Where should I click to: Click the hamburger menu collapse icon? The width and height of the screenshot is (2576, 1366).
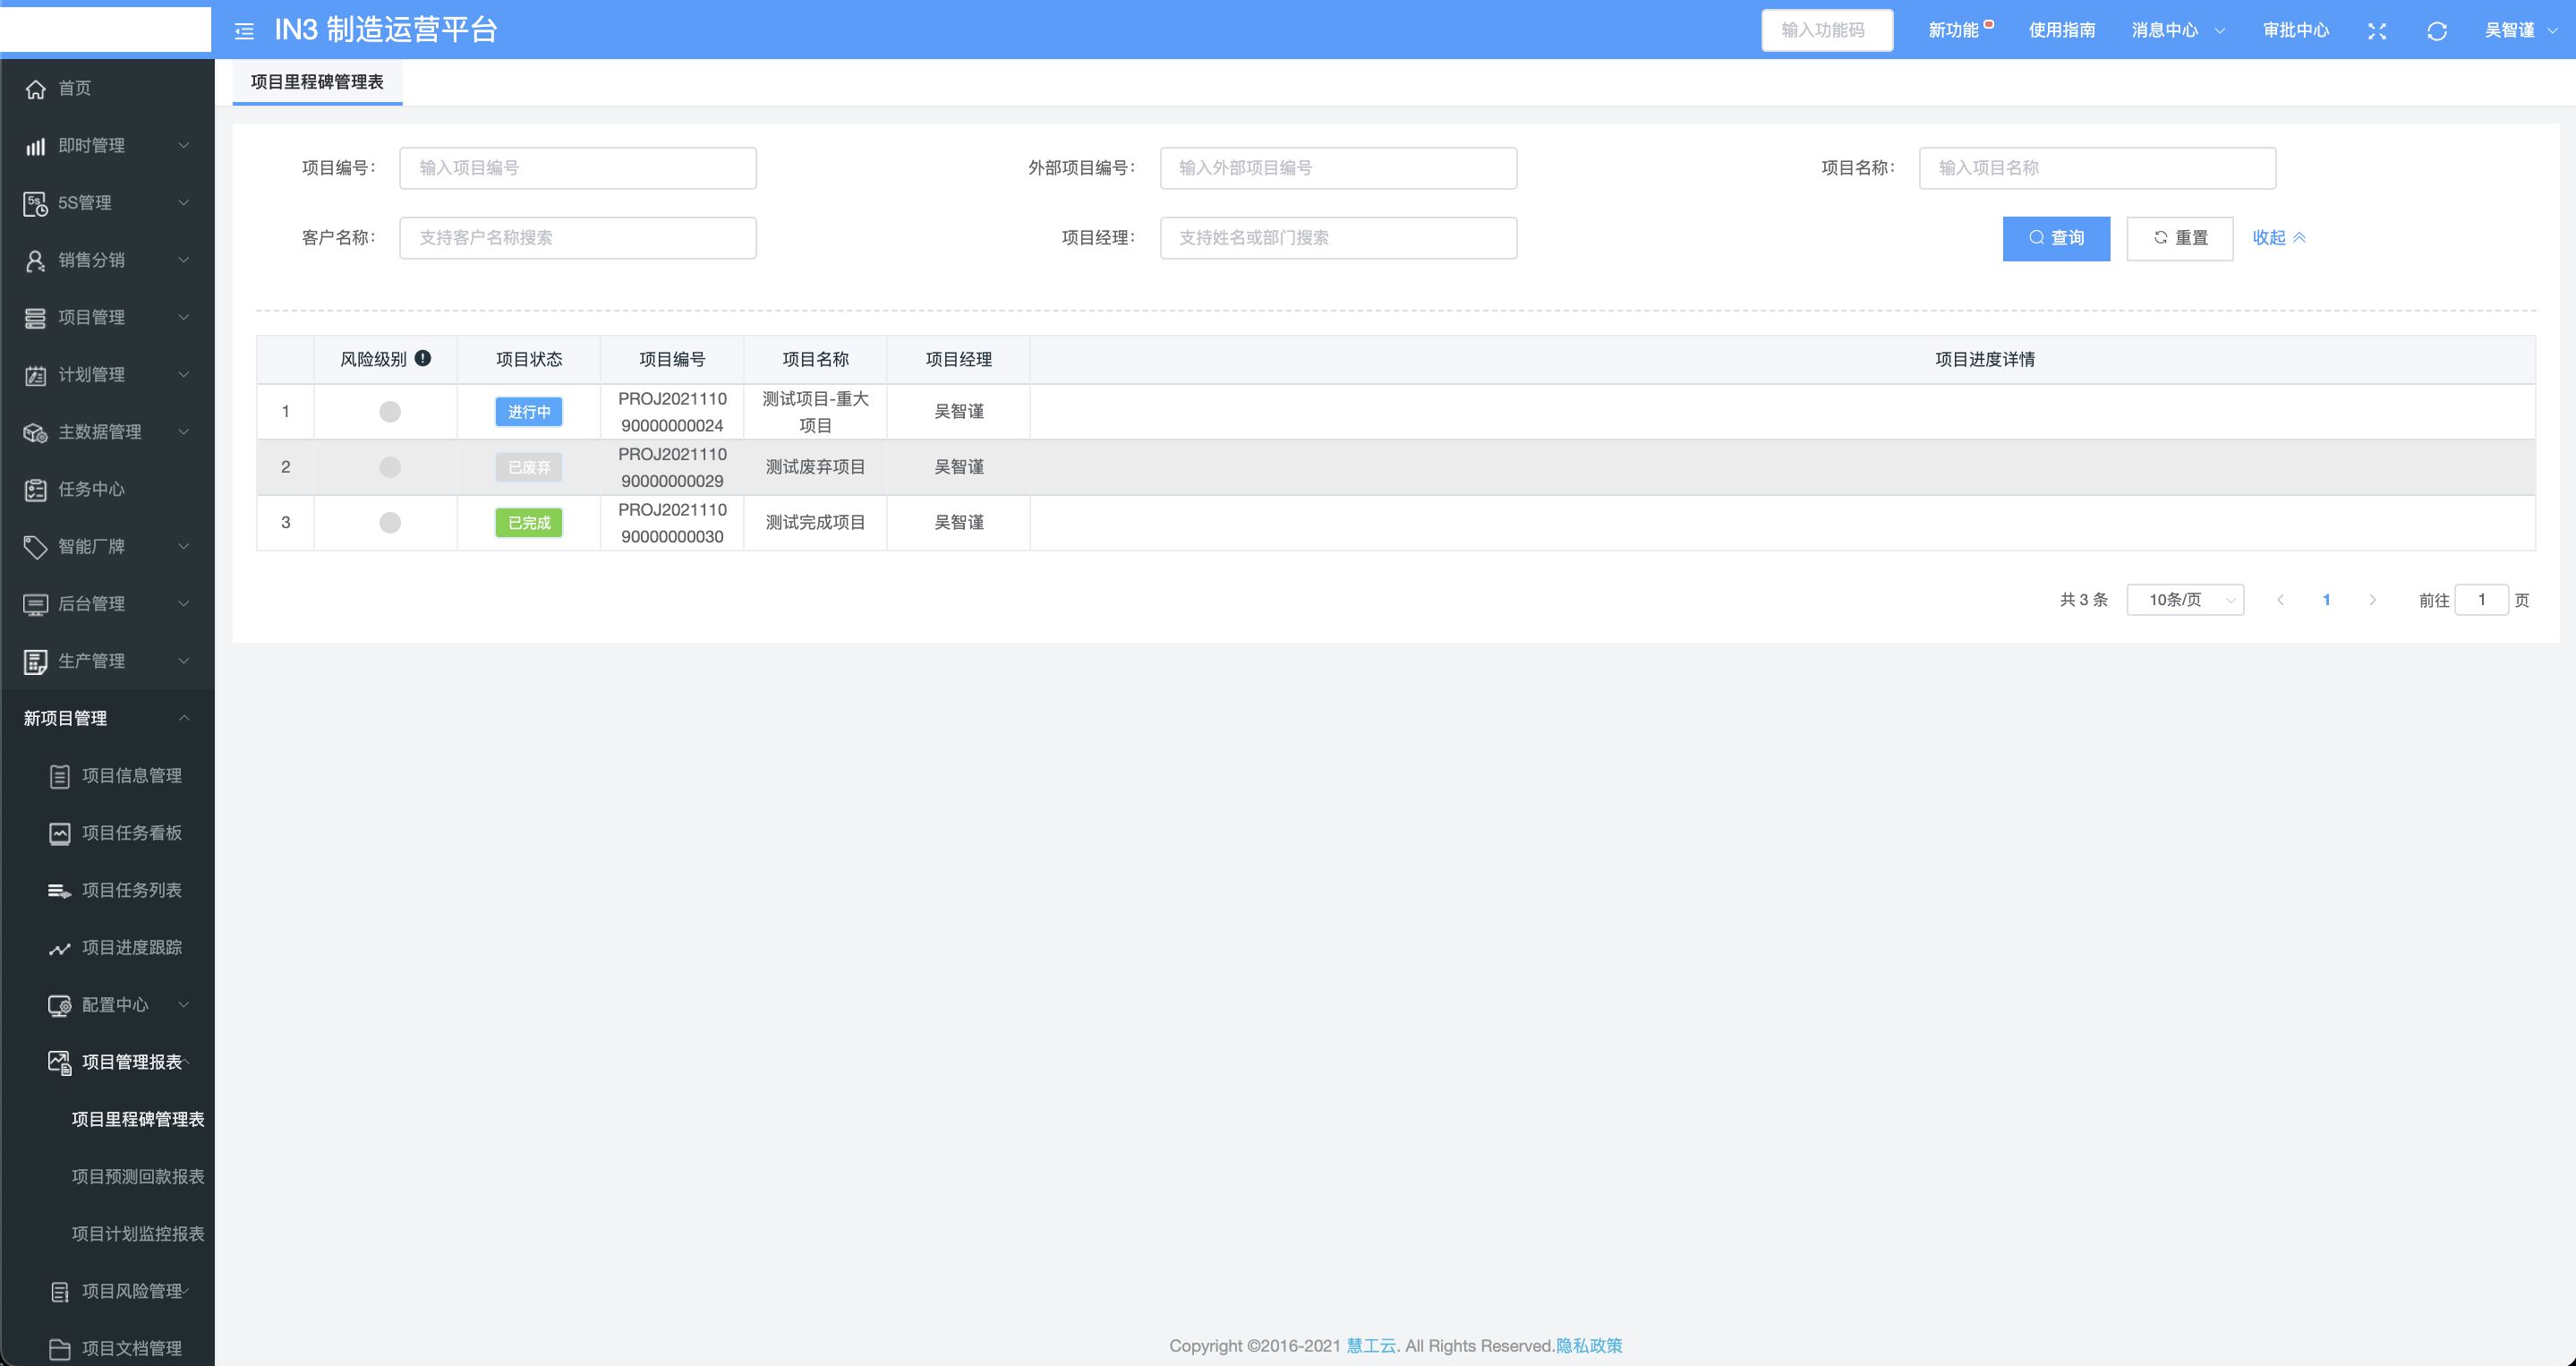244,31
